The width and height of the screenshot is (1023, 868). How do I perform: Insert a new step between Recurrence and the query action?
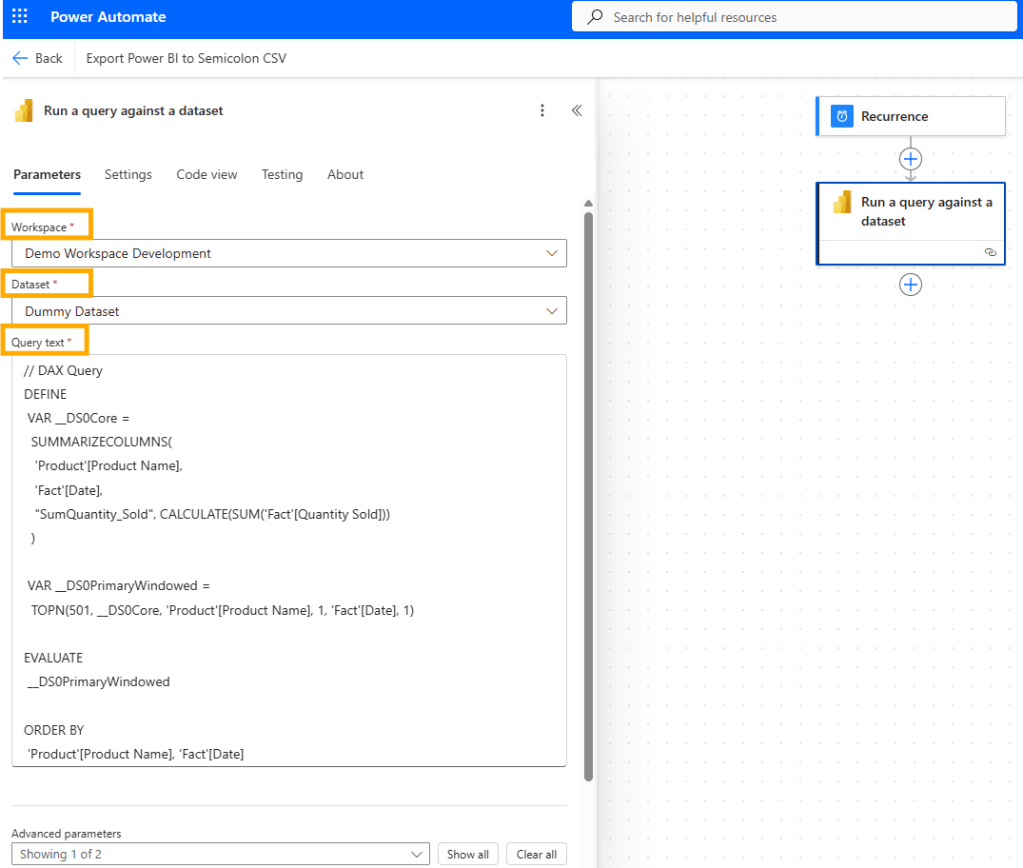910,159
